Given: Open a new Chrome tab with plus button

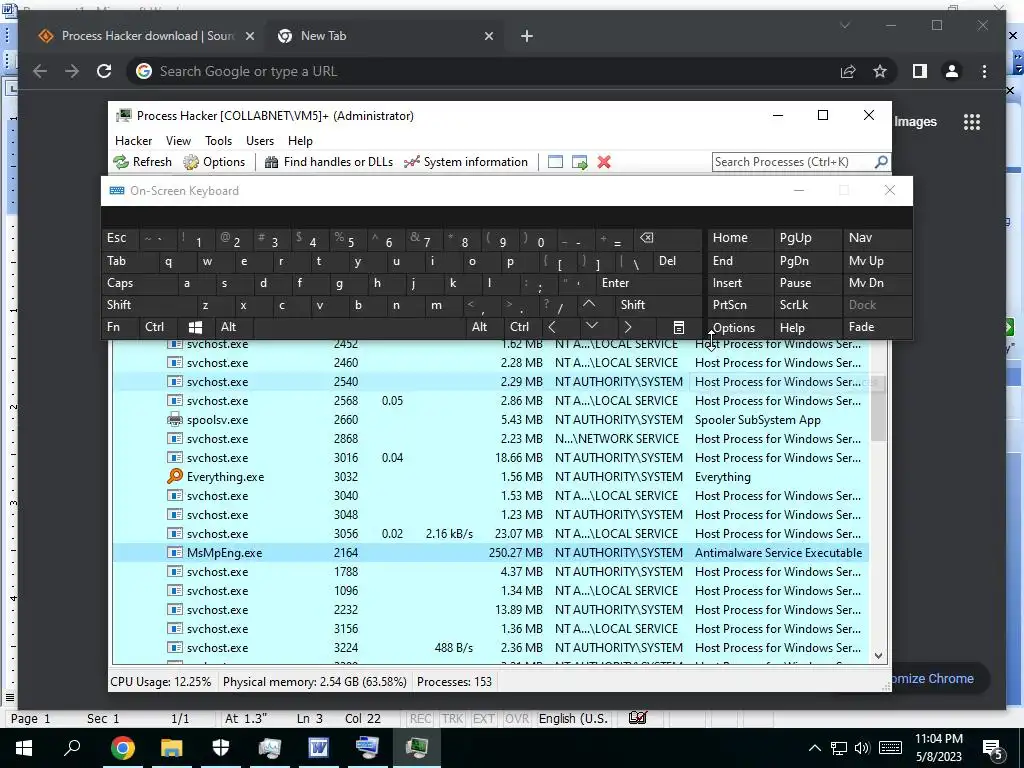Looking at the screenshot, I should click(527, 36).
